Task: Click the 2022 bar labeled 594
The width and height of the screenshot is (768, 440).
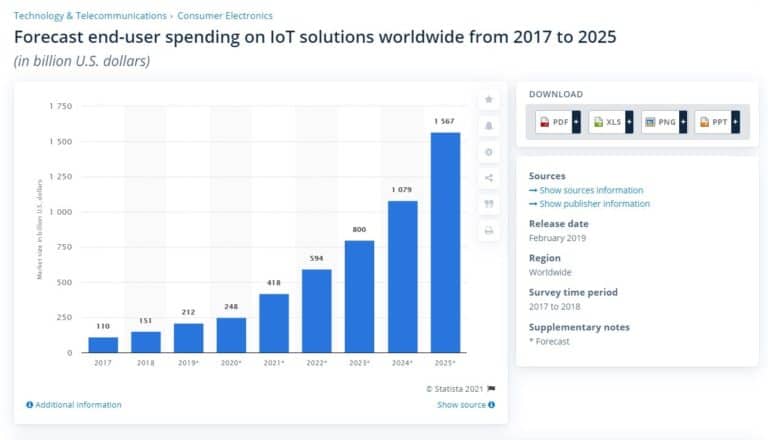Action: click(317, 311)
